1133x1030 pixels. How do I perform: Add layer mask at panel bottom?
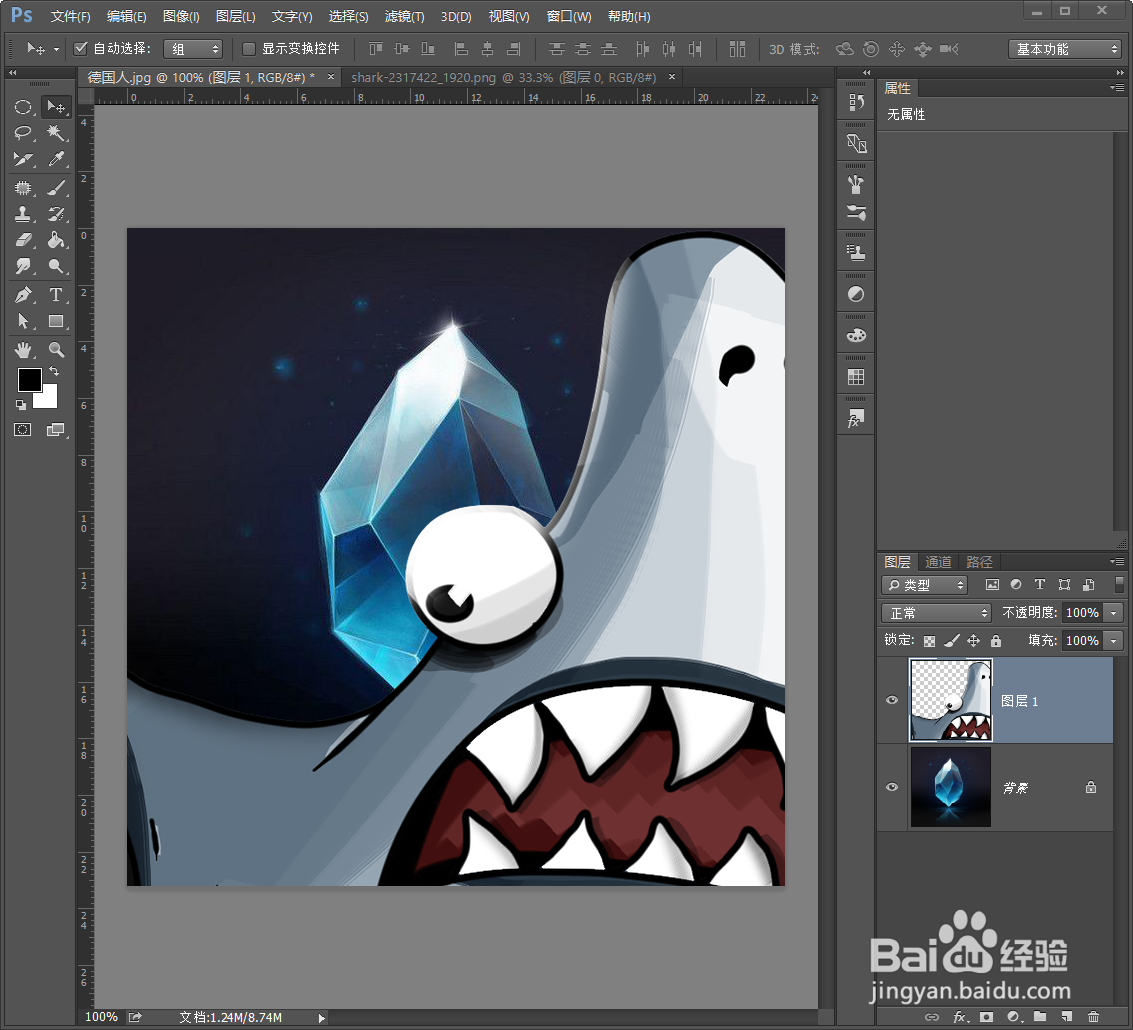[986, 1017]
